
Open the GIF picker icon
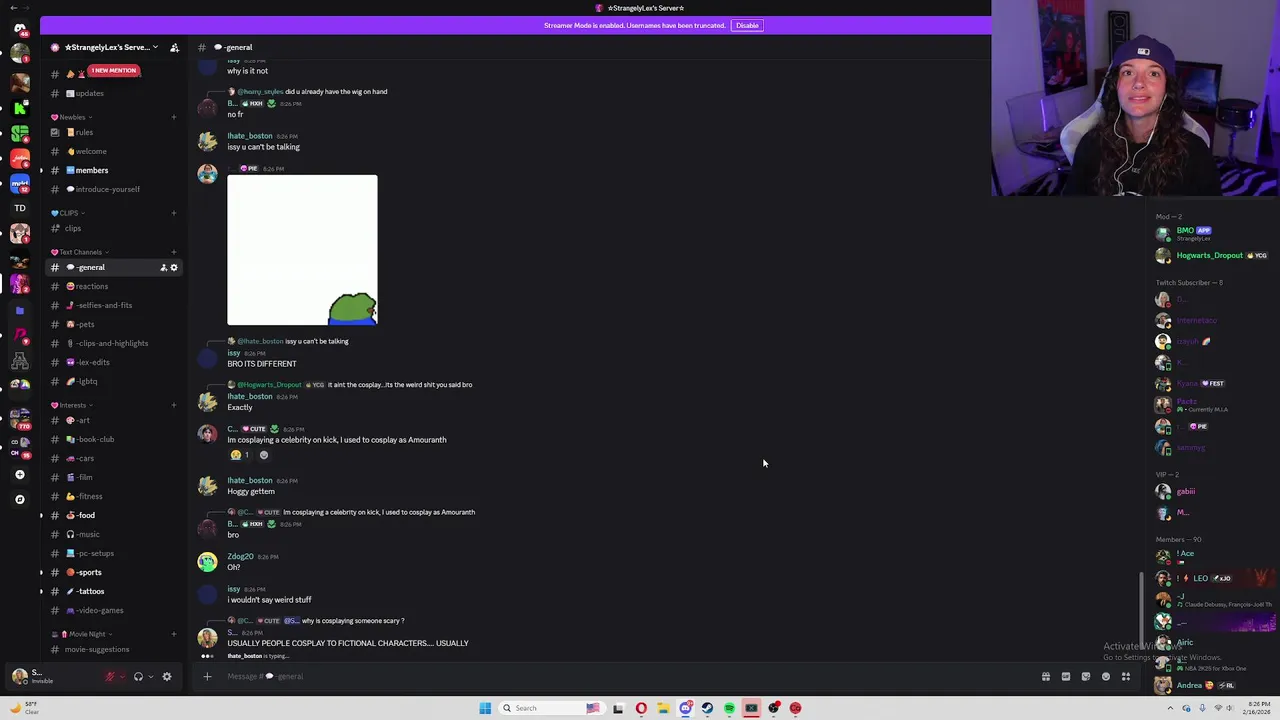click(1066, 677)
